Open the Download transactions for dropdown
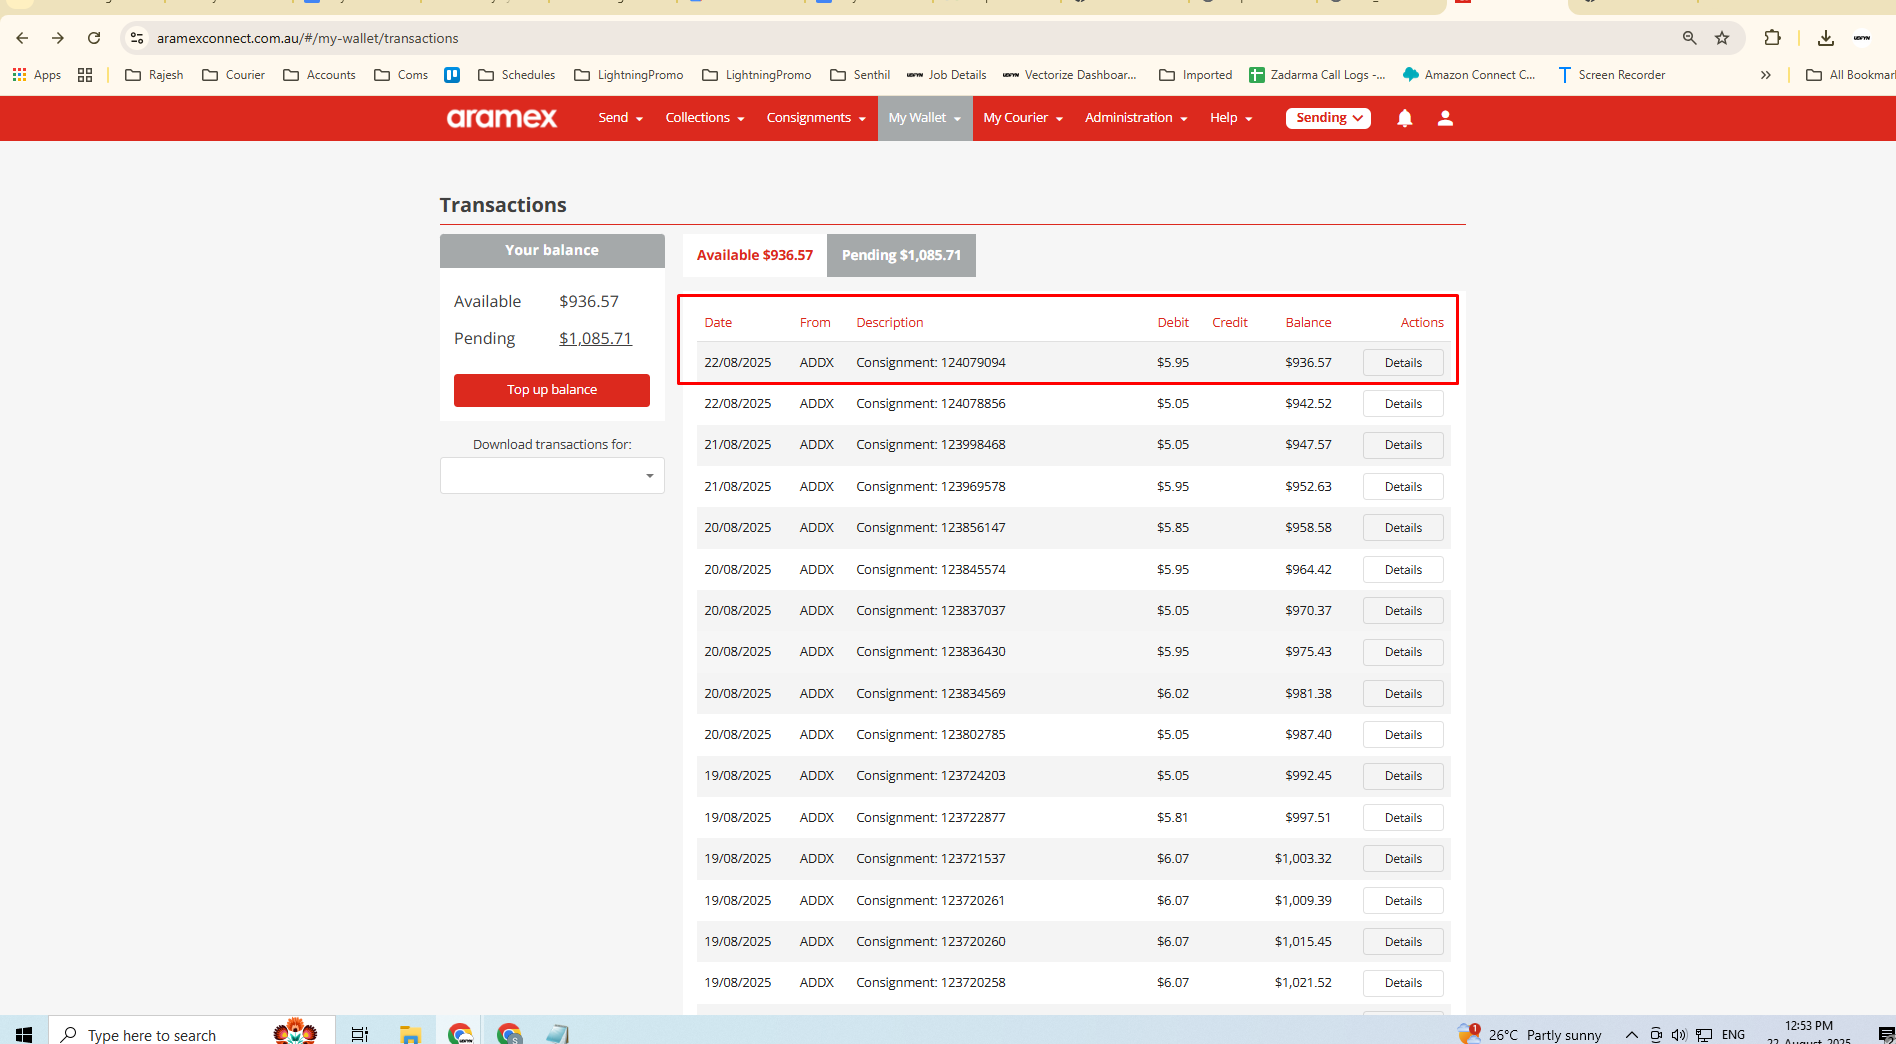The width and height of the screenshot is (1896, 1044). [552, 476]
